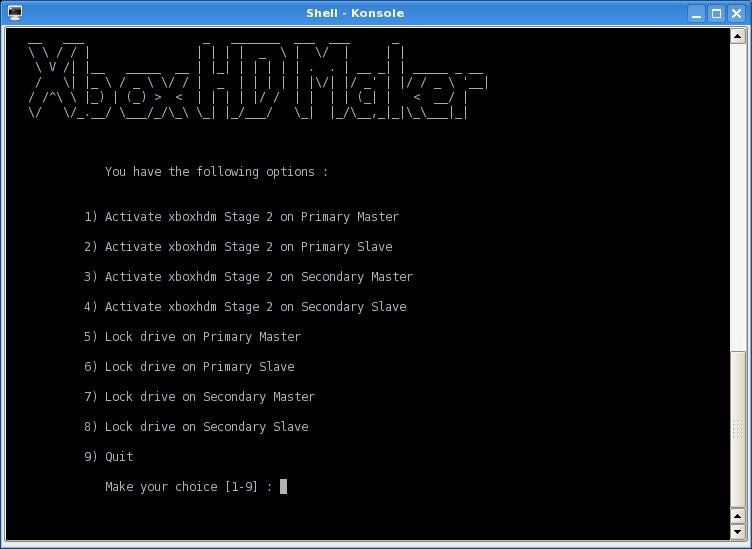Click the terminal scrollbar thumb handle
Viewport: 752px width, 549px height.
(738, 428)
